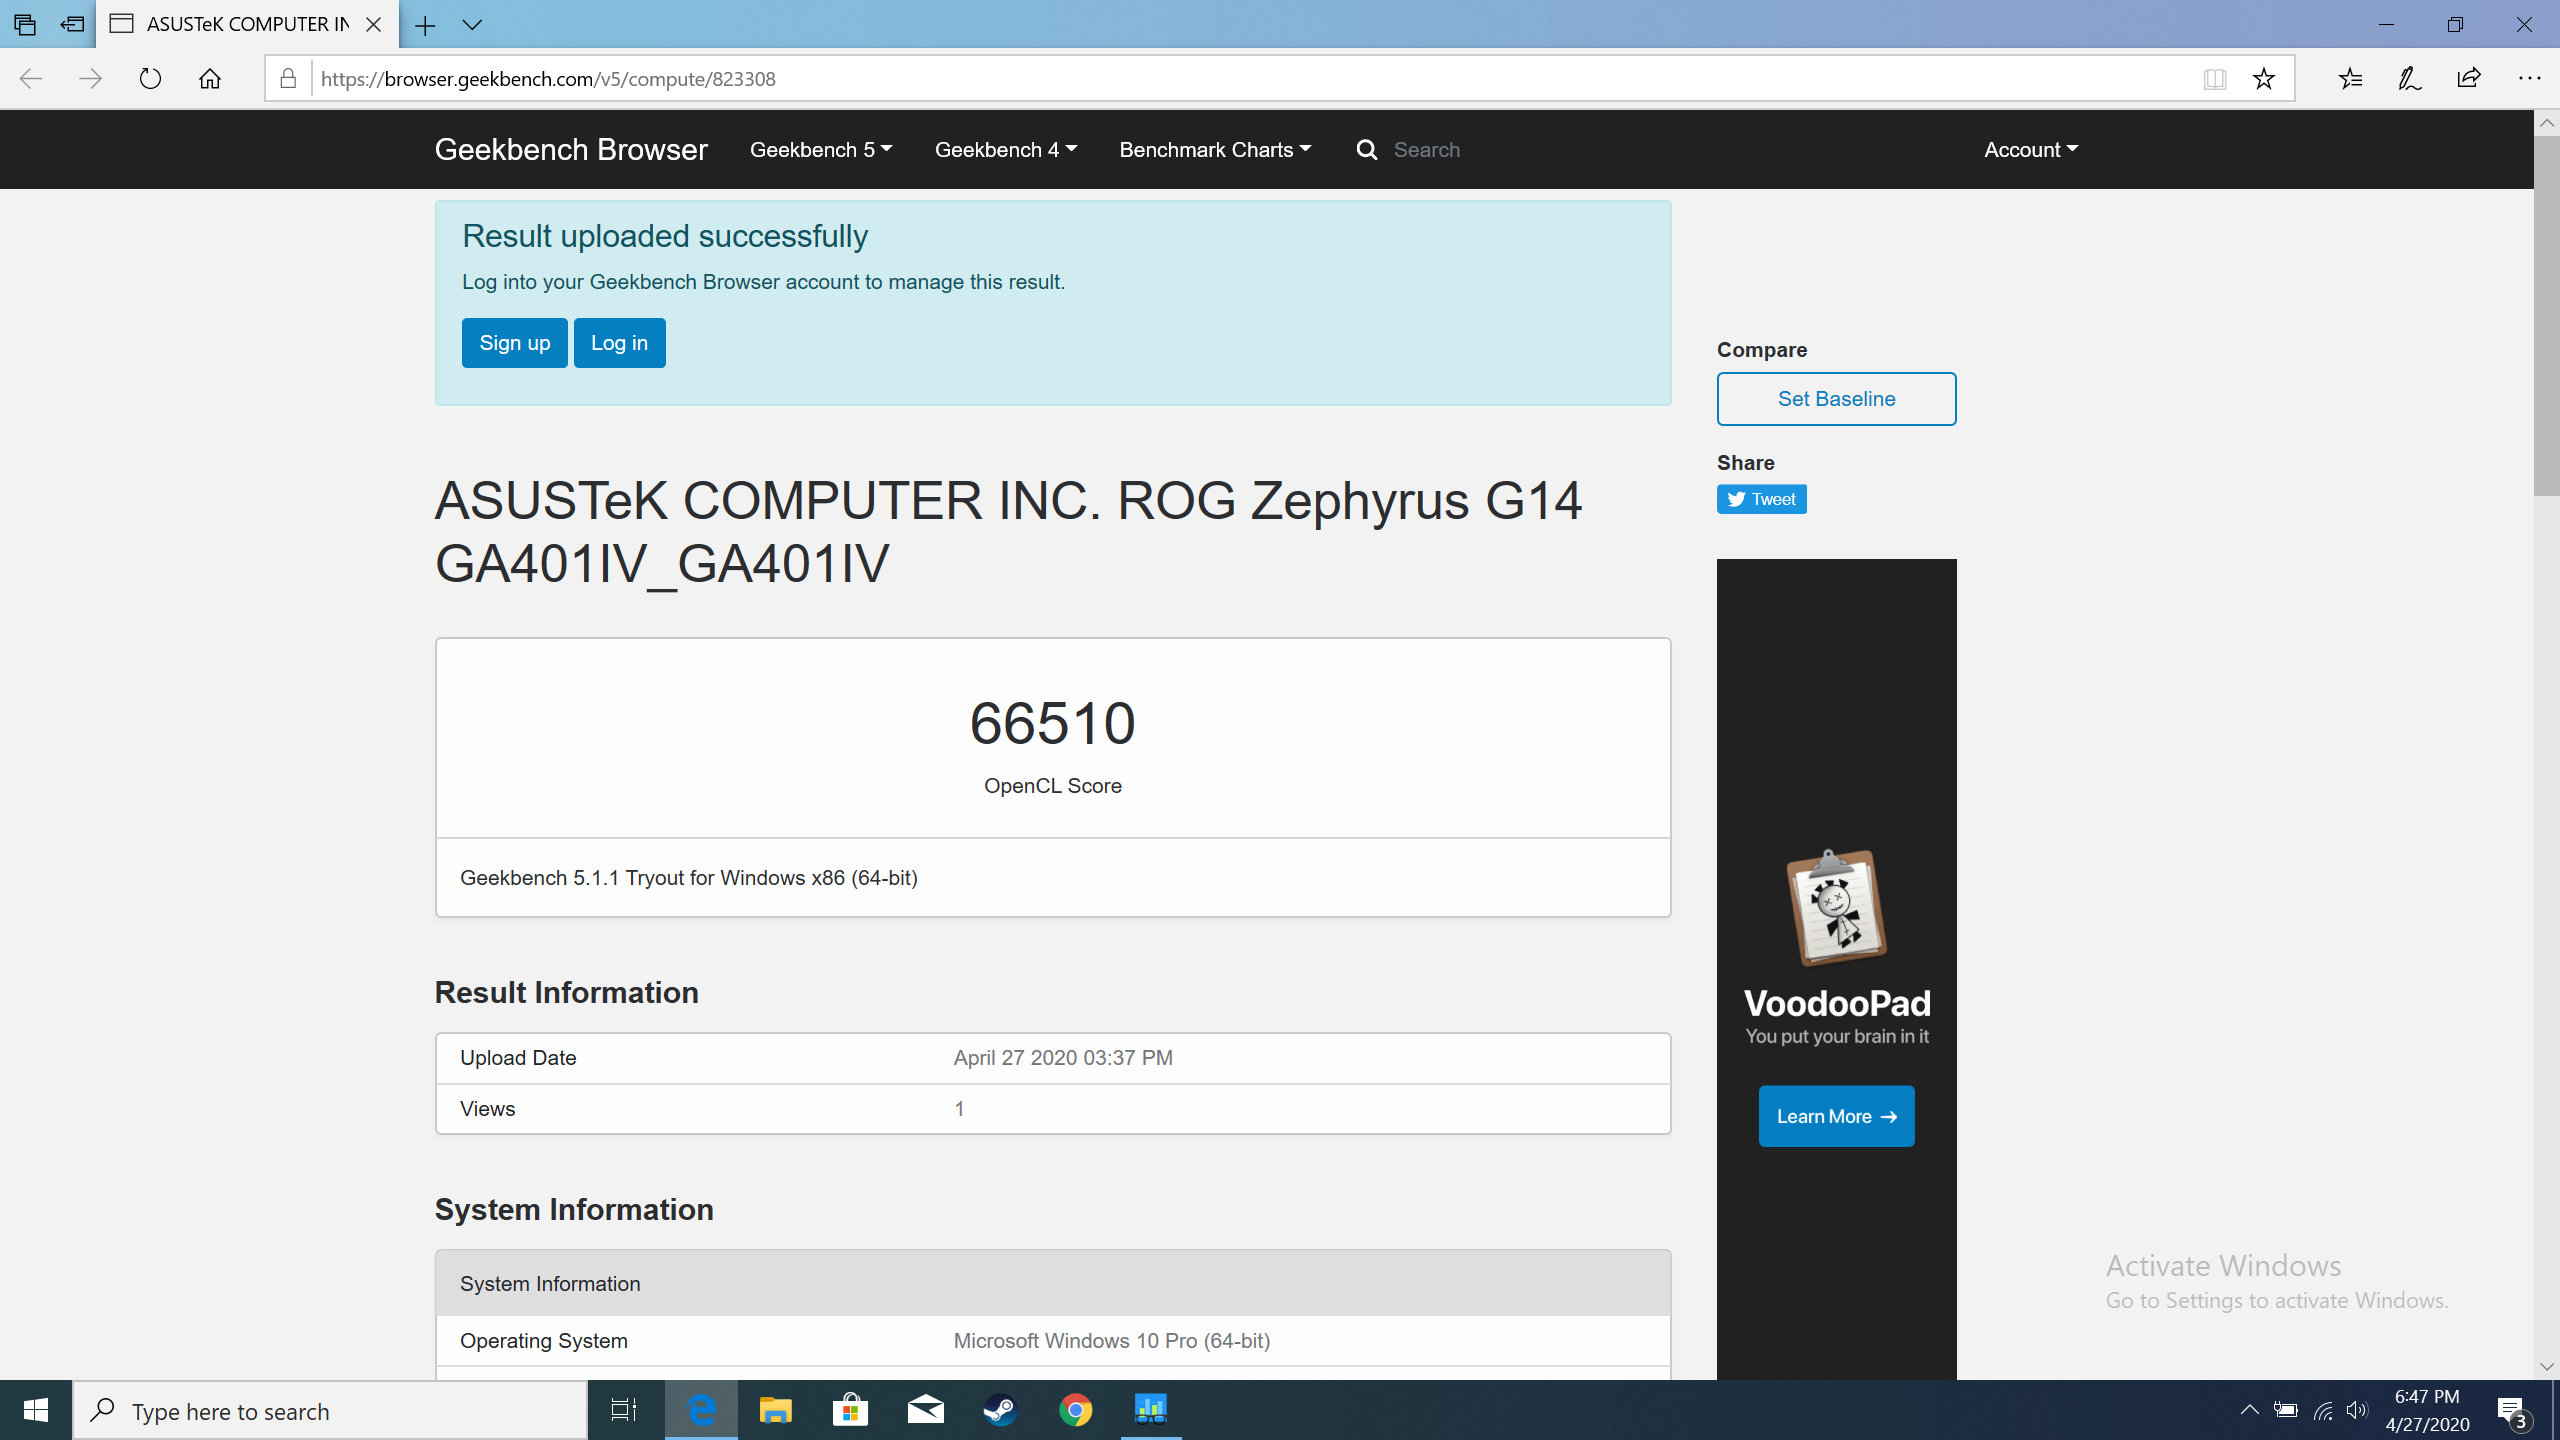Open Action Center notifications
Viewport: 2560px width, 1440px height.
click(x=2513, y=1412)
